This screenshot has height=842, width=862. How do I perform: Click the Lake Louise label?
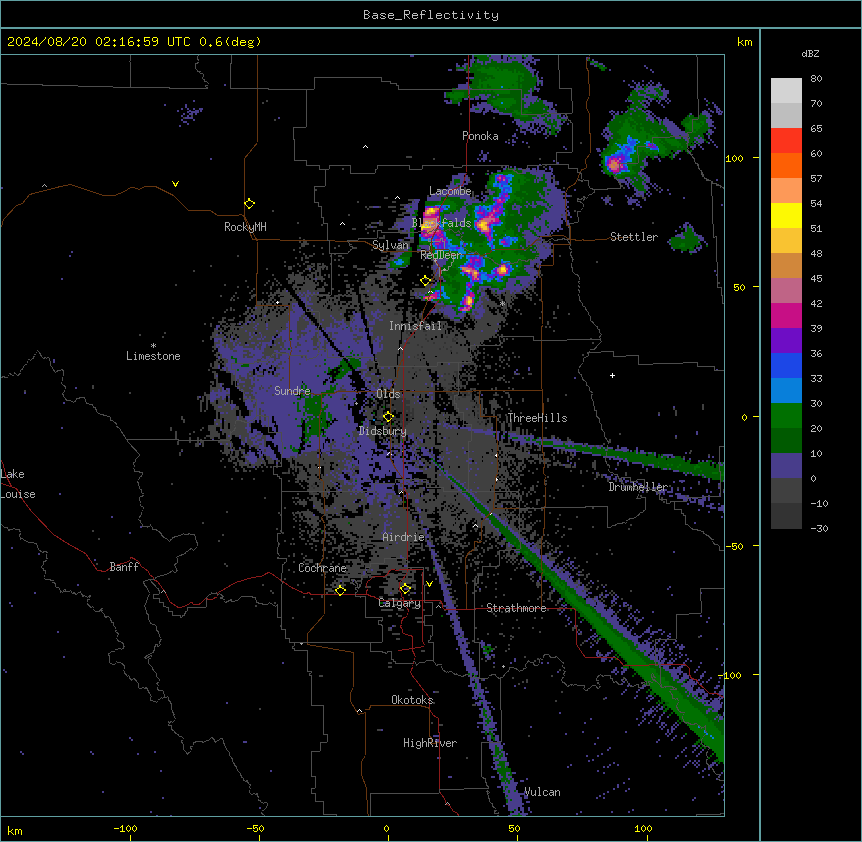click(18, 484)
